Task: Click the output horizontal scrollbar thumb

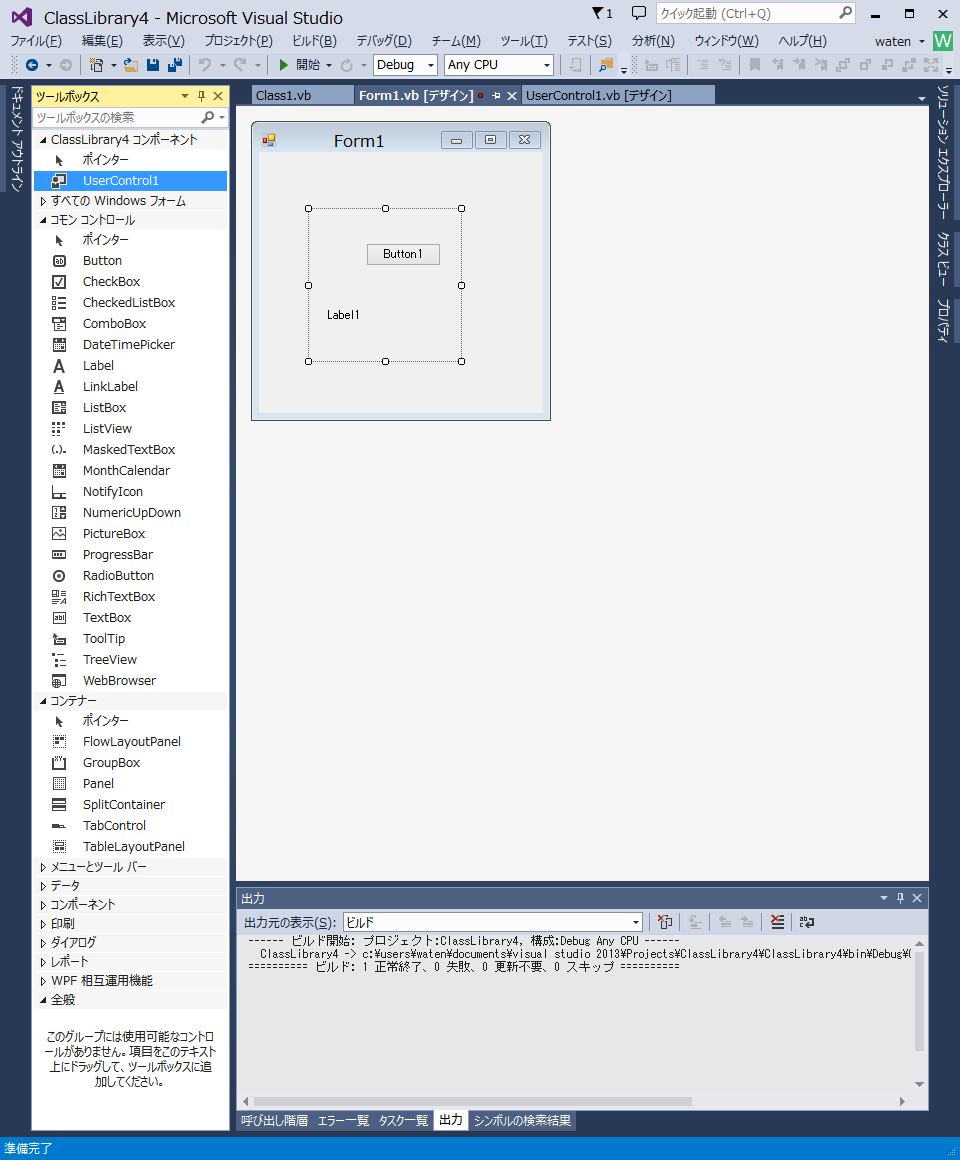Action: (473, 1102)
